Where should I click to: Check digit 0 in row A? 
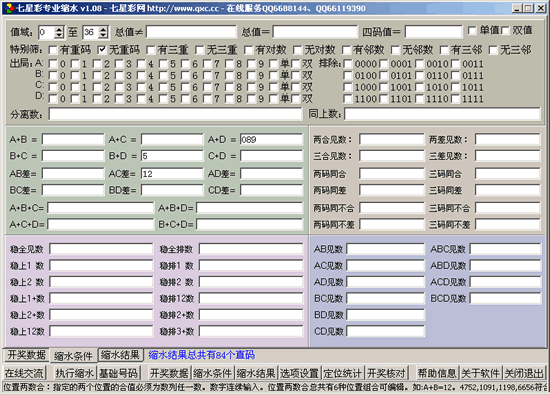tap(53, 64)
